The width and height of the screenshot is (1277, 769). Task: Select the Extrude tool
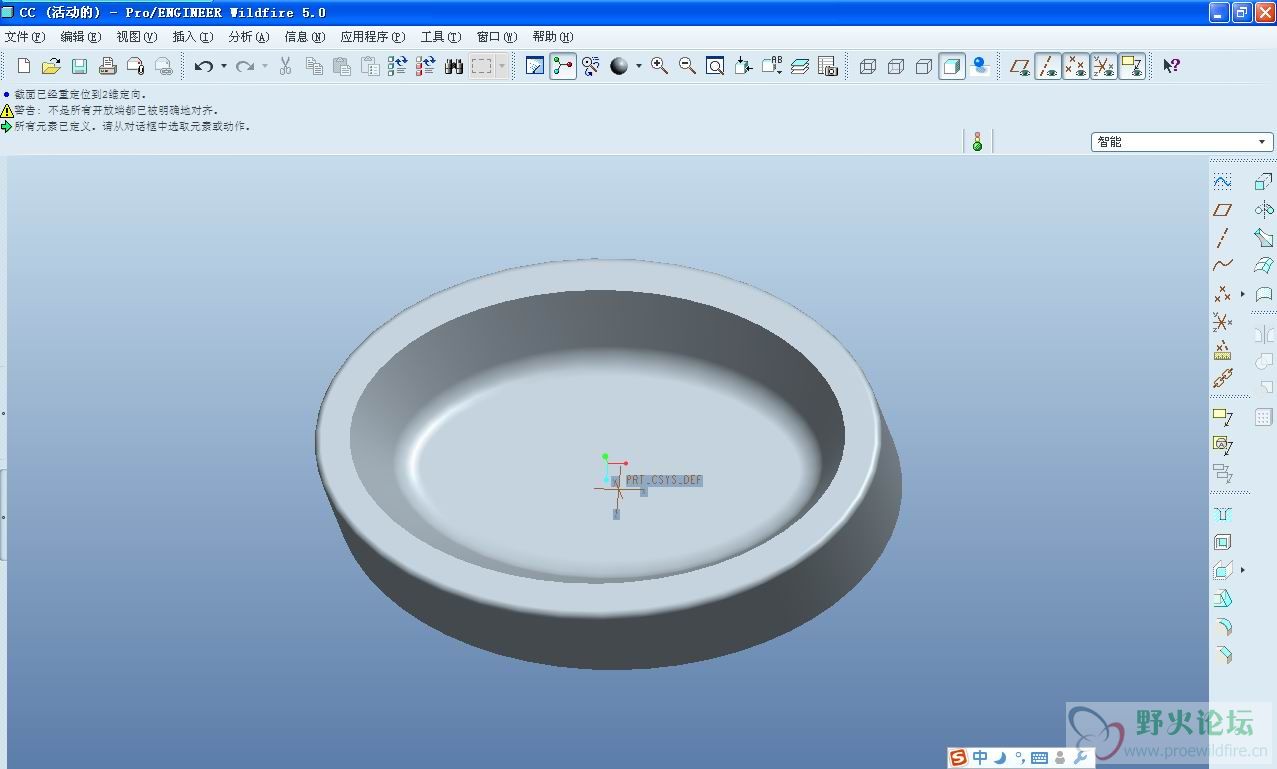coord(1264,182)
